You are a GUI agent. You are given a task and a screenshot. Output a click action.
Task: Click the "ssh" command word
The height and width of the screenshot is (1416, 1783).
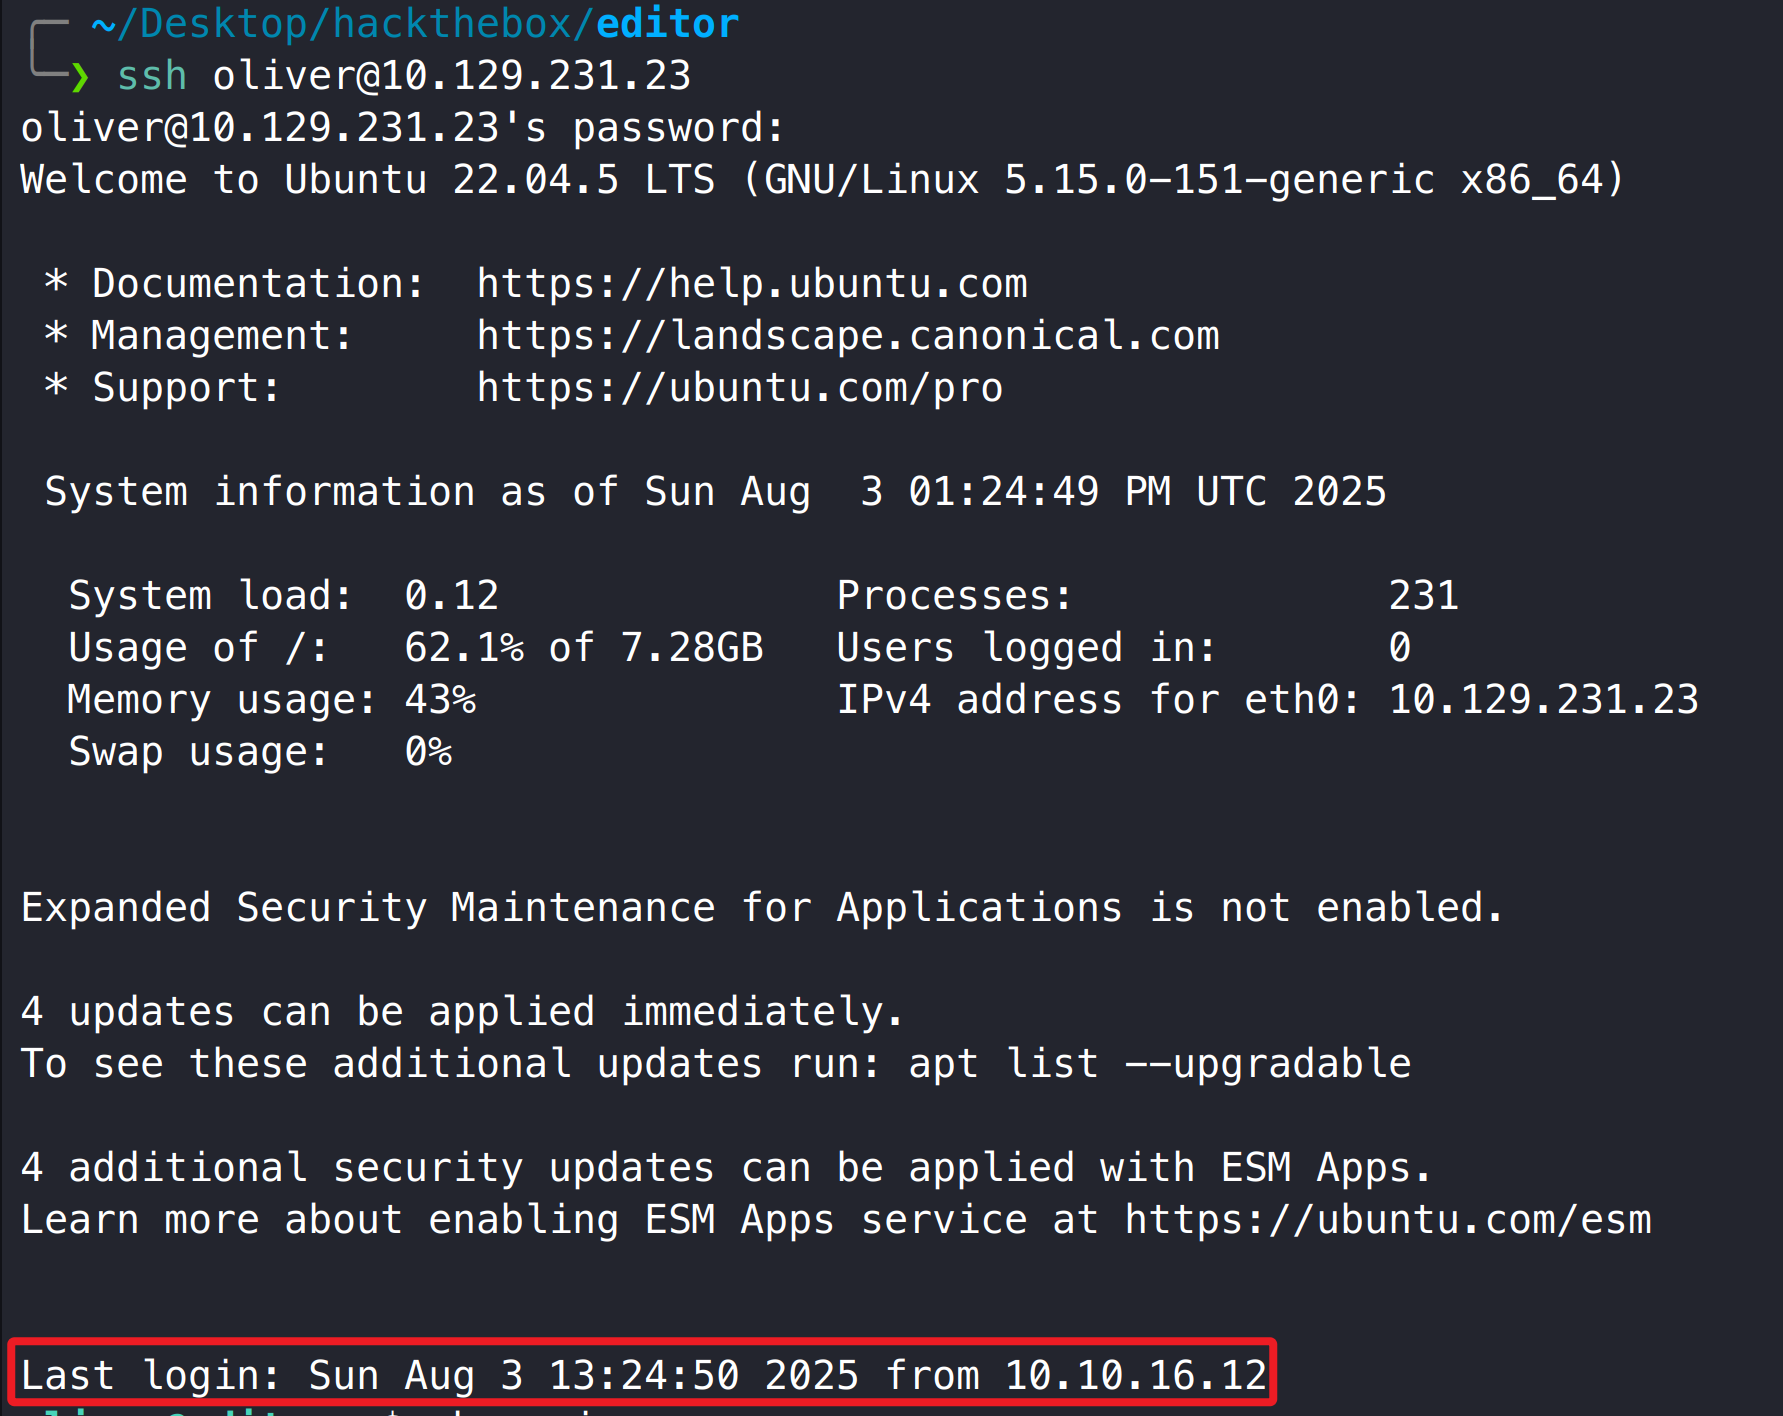(x=152, y=76)
